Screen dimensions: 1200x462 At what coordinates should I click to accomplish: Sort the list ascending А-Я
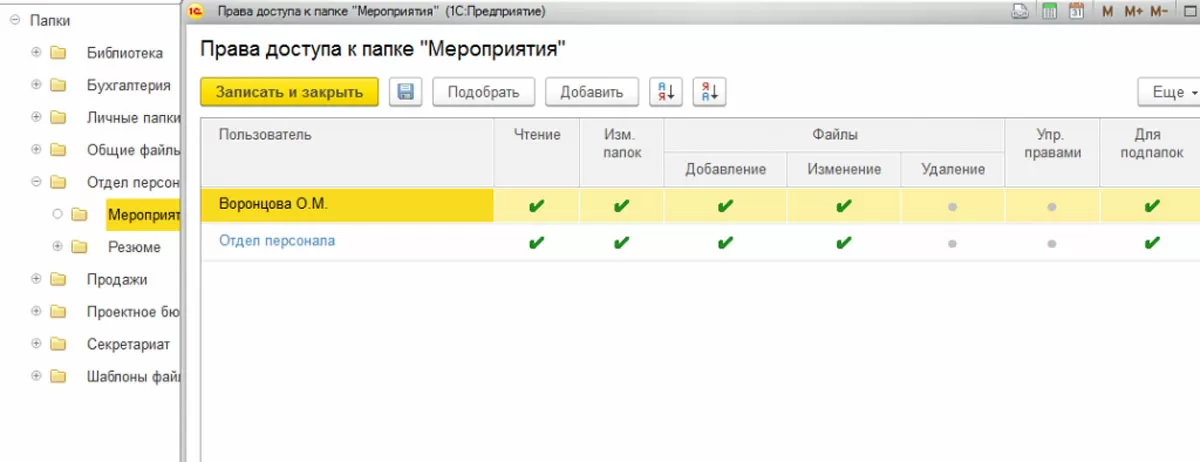[x=665, y=92]
